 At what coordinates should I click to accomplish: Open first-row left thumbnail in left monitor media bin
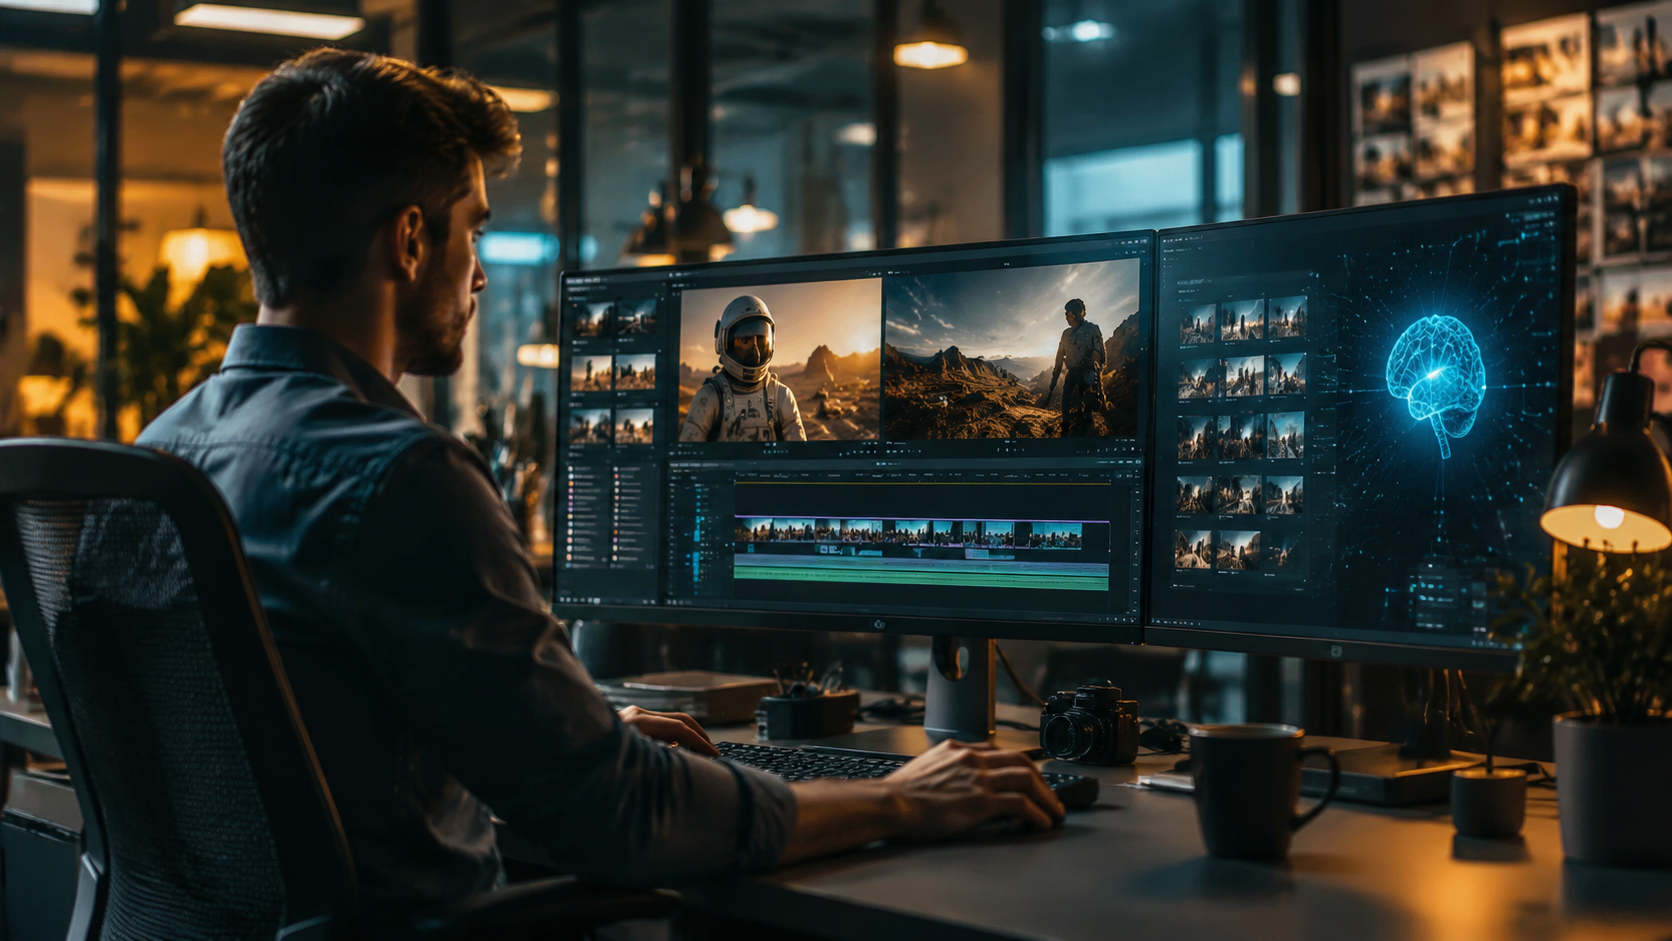(593, 320)
